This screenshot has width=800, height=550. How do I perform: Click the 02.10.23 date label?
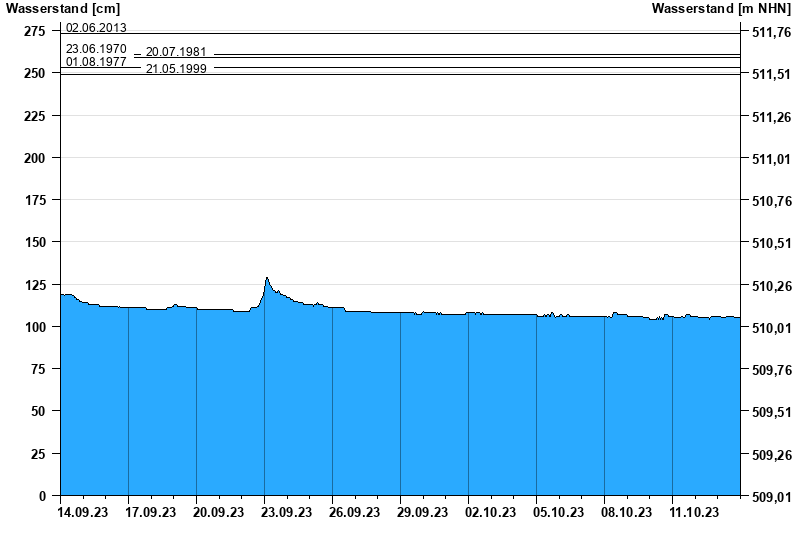click(490, 512)
